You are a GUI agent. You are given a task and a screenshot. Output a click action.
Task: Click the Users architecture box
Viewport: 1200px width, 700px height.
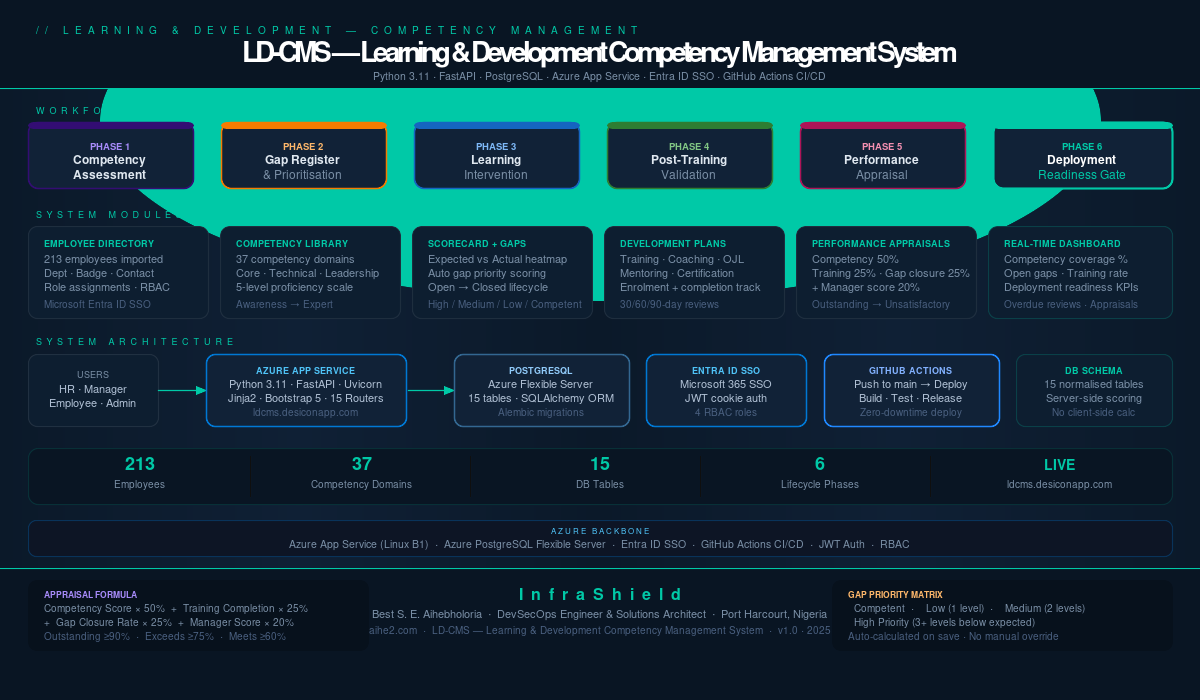click(93, 390)
